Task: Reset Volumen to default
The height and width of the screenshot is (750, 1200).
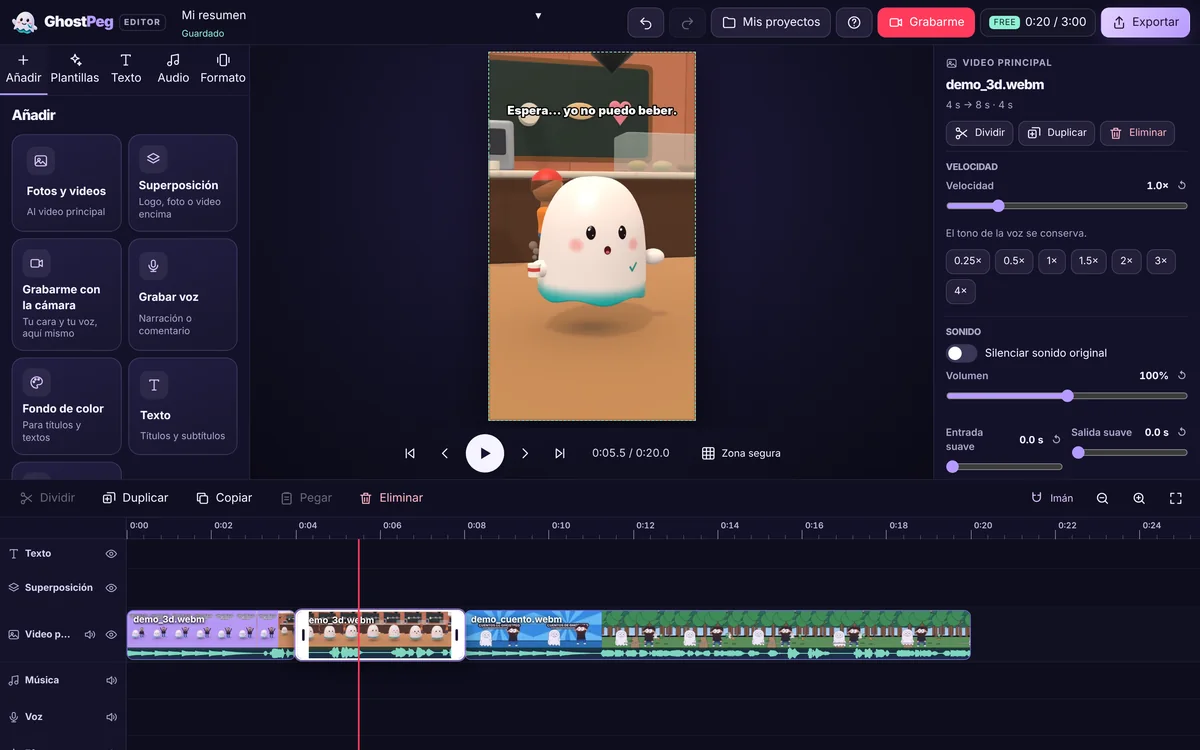Action: tap(1182, 376)
